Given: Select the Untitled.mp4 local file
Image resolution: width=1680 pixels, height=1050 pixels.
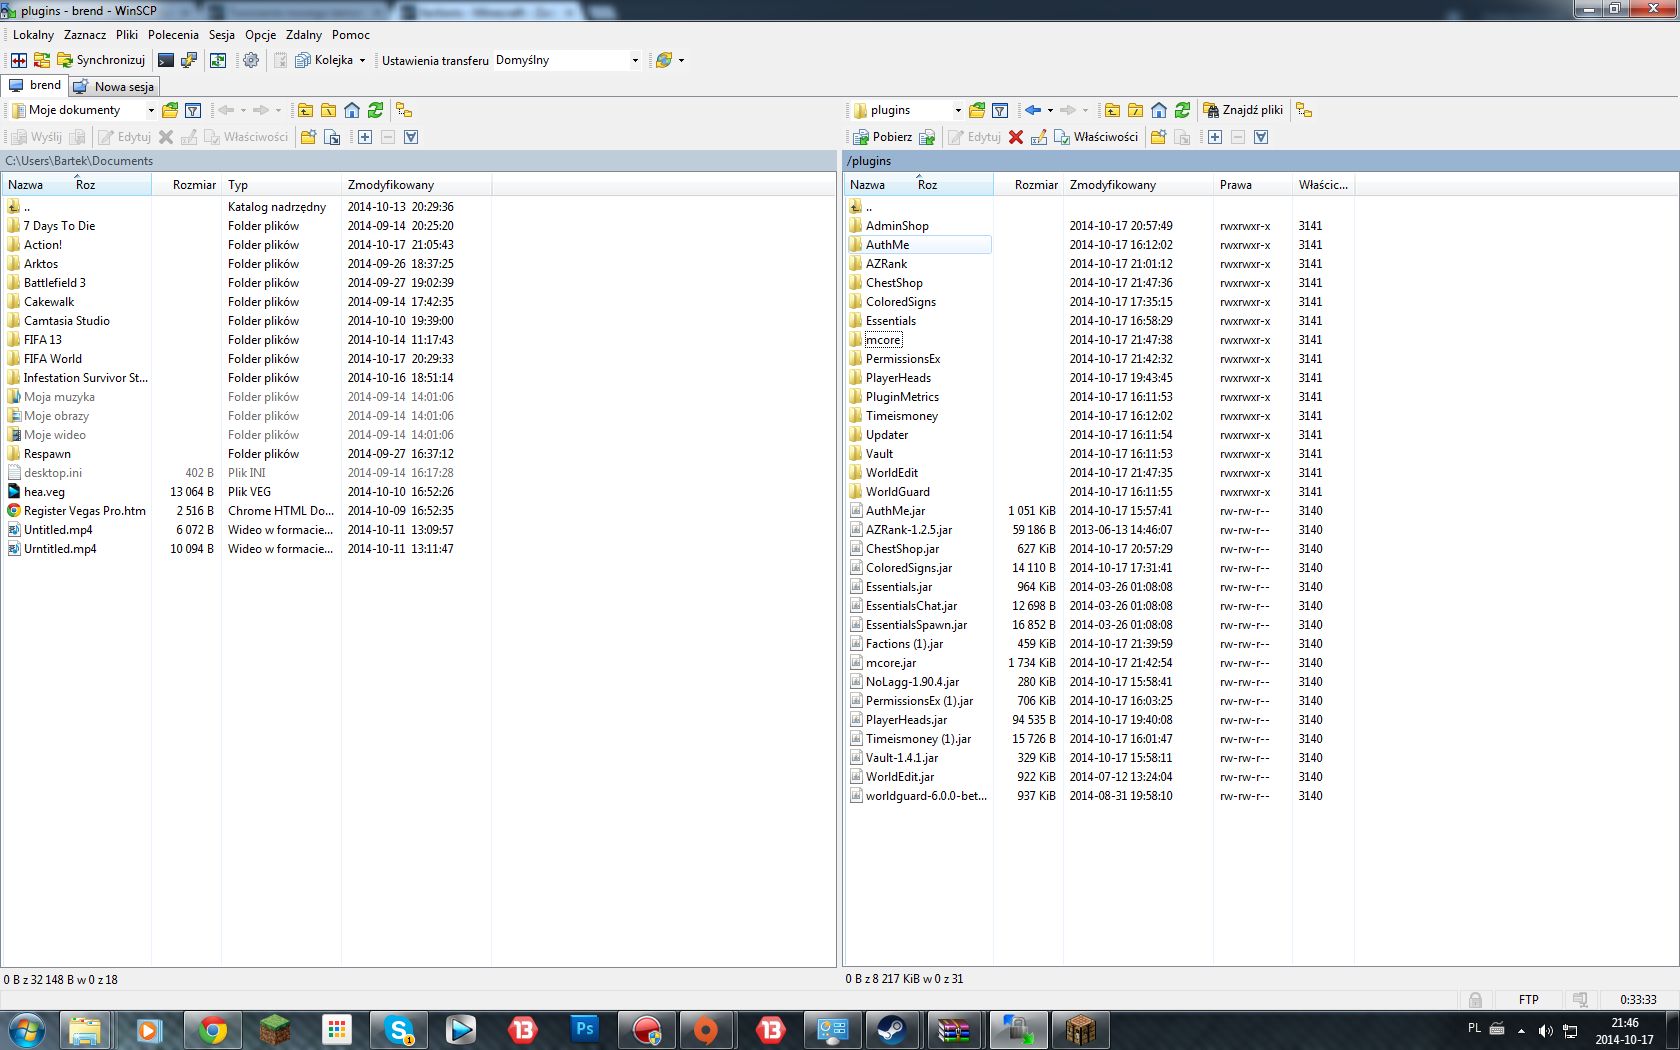Looking at the screenshot, I should [x=58, y=530].
